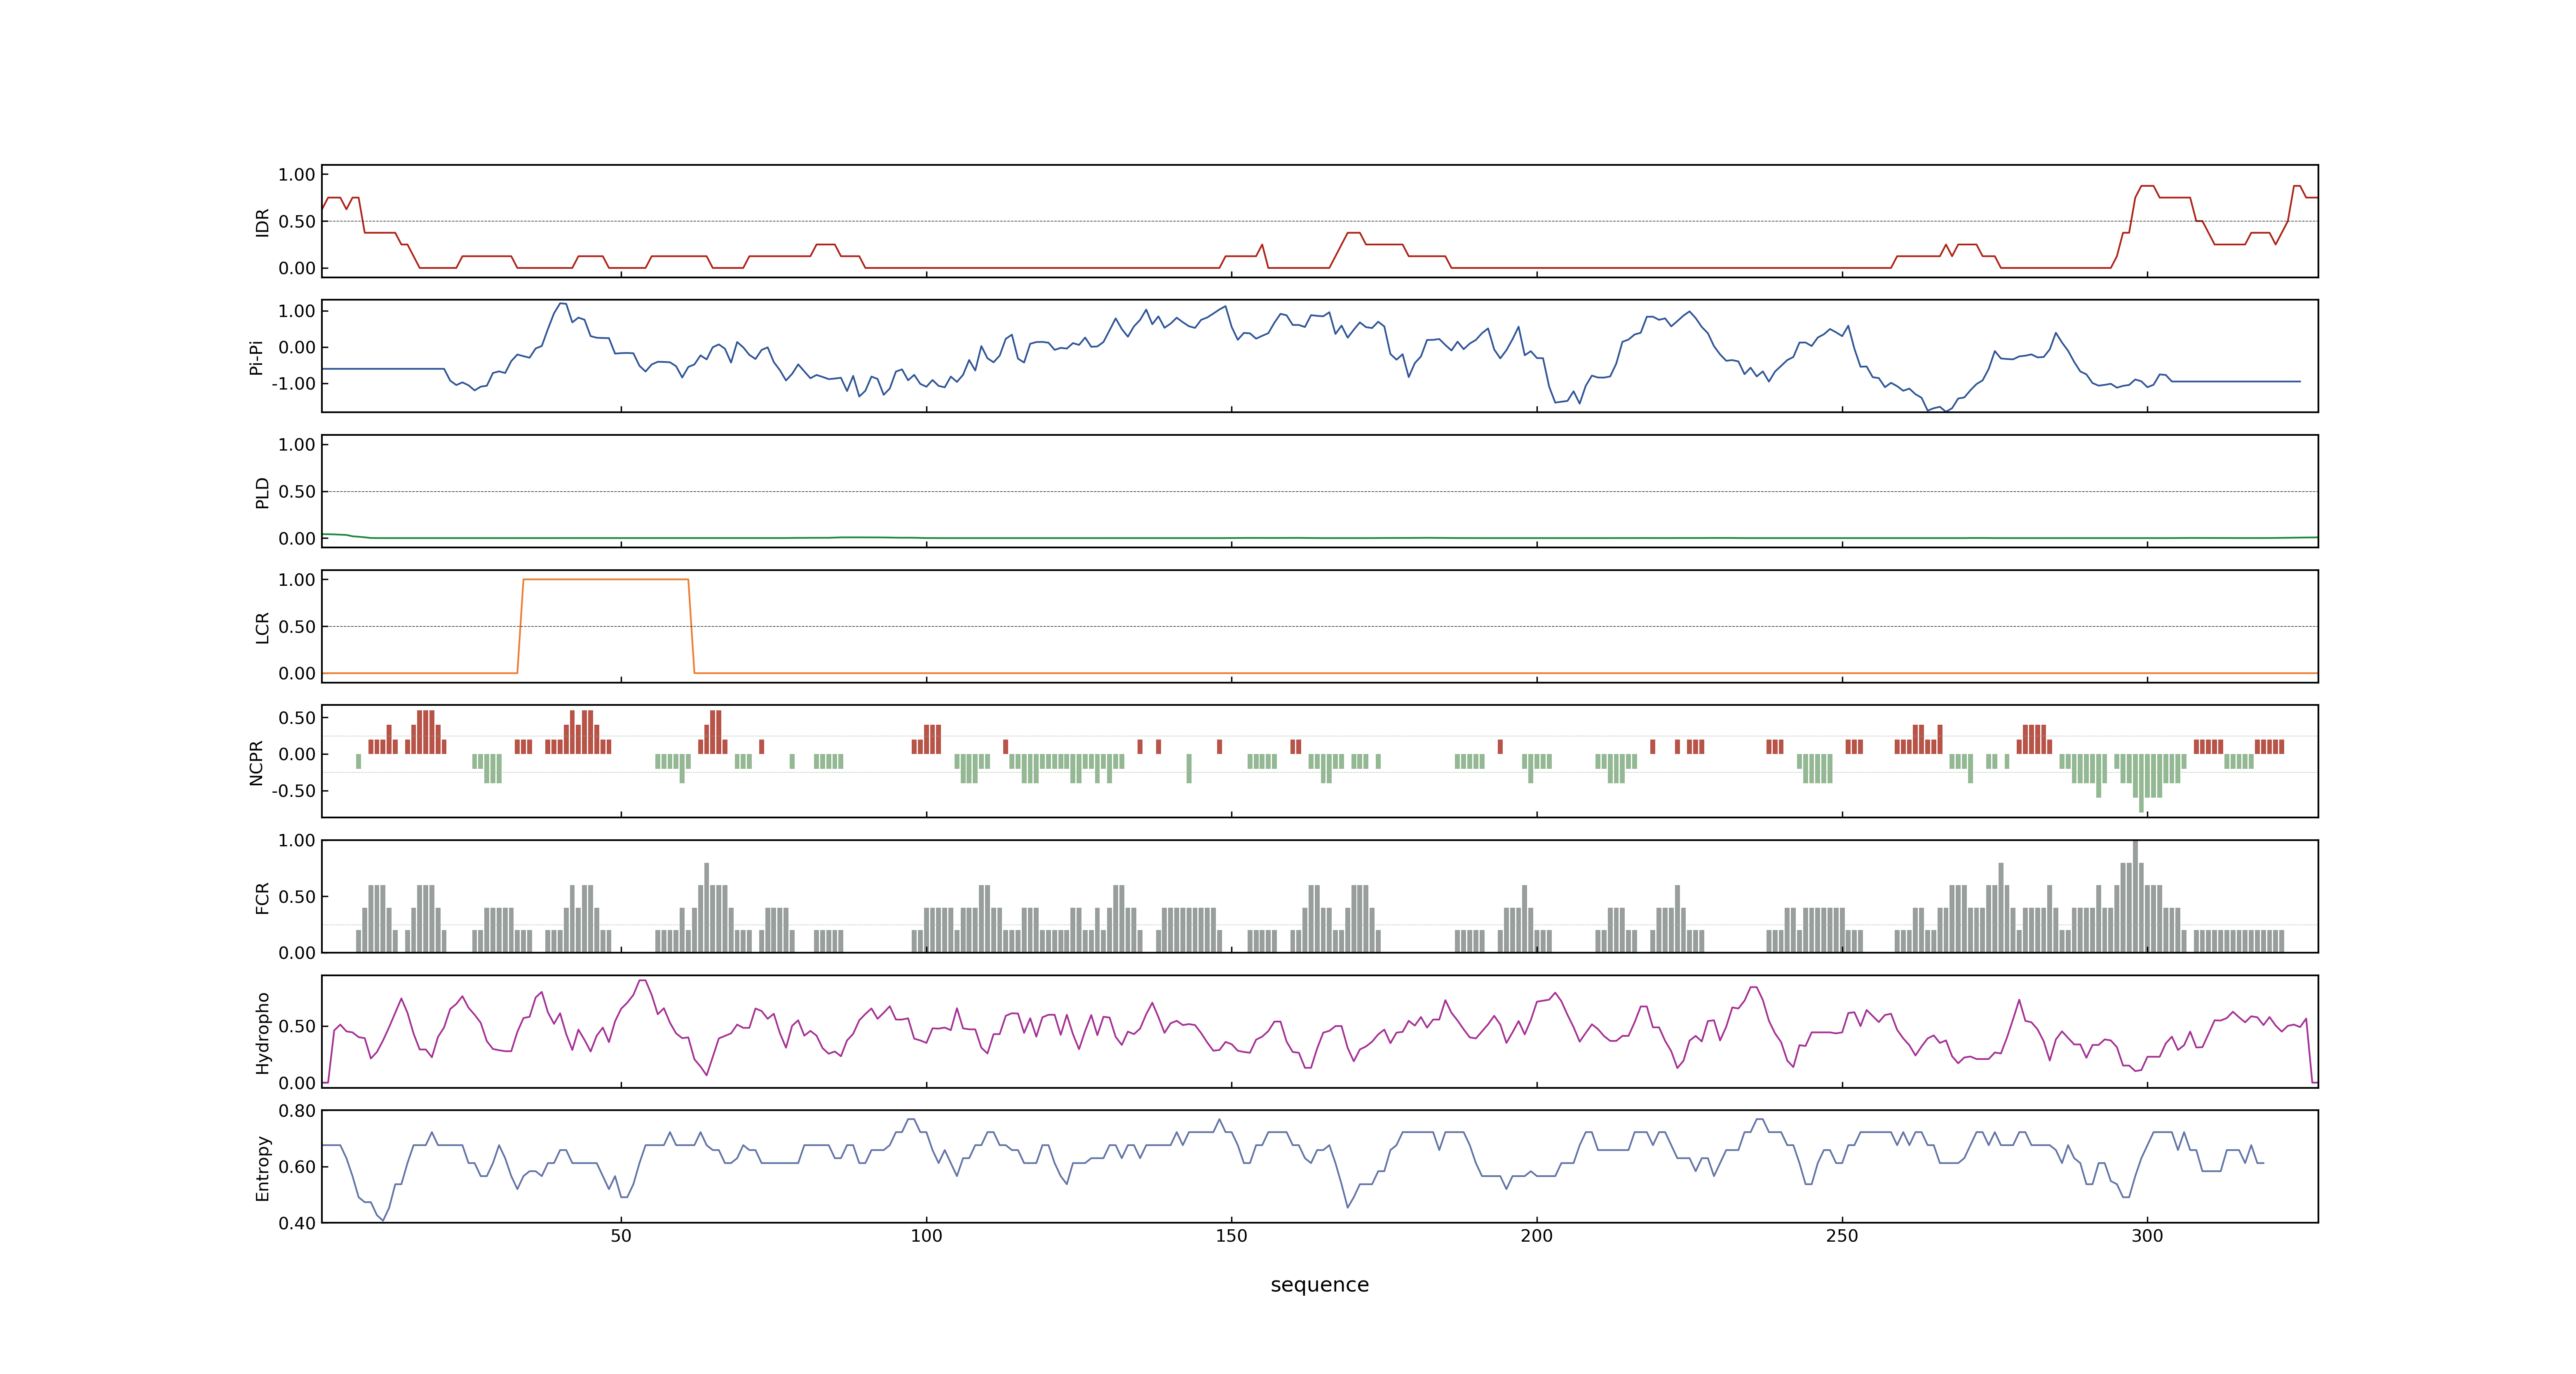Click the 0.50 tick of the FCR panel

297,897
